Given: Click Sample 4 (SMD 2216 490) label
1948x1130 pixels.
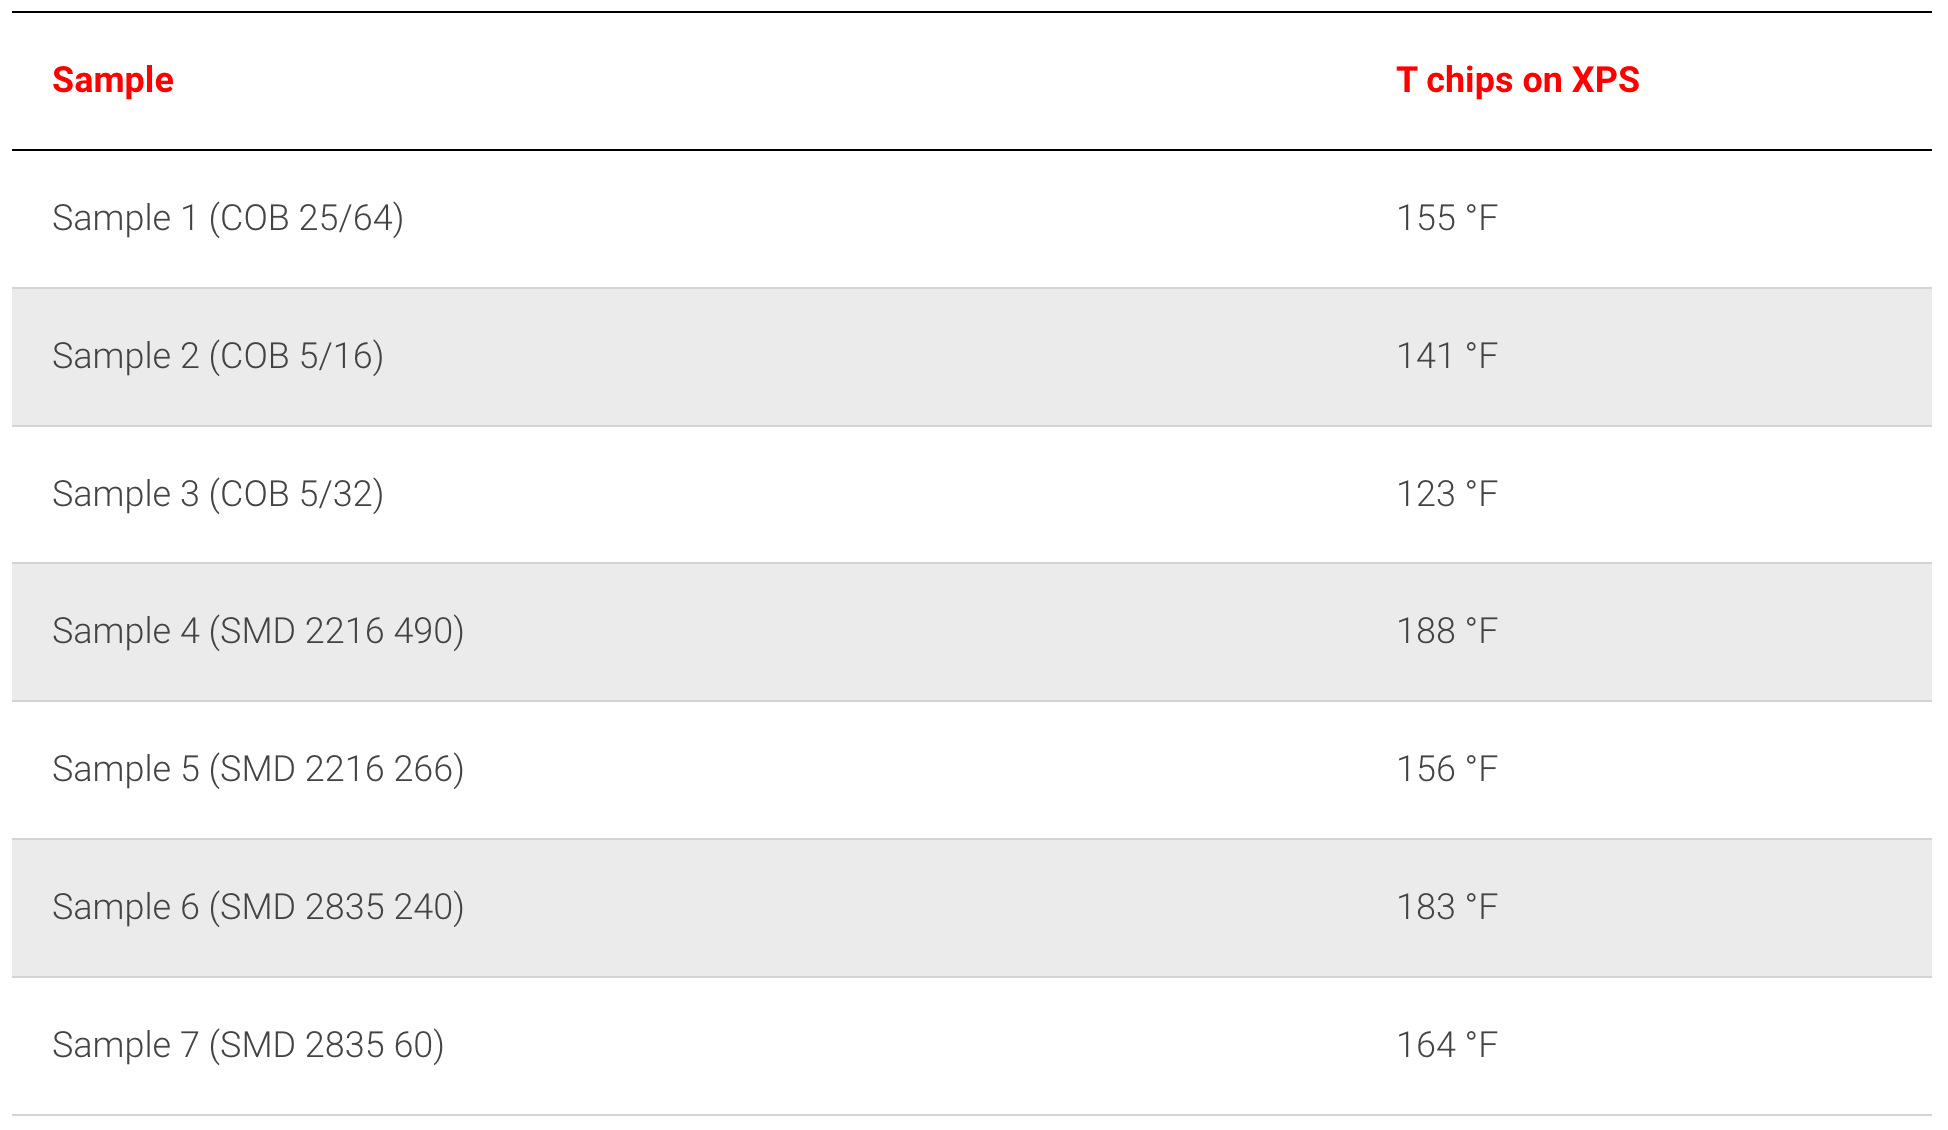Looking at the screenshot, I should (258, 631).
